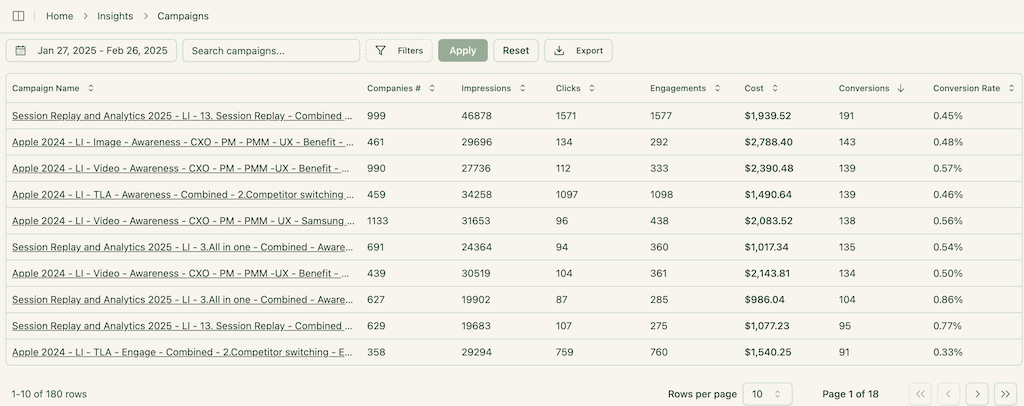Open campaign link with 629 companies
The image size is (1024, 406).
tap(183, 326)
